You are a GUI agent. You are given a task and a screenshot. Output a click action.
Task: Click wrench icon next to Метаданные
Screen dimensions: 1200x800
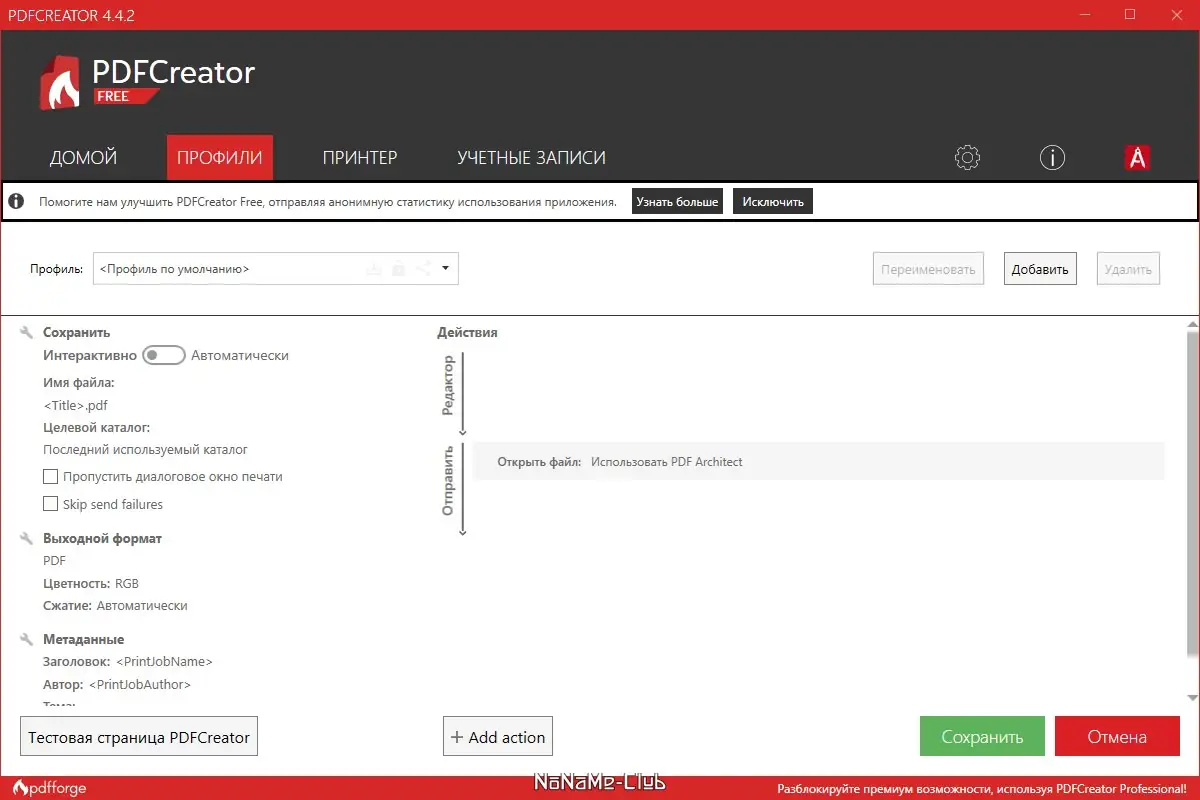pos(27,639)
